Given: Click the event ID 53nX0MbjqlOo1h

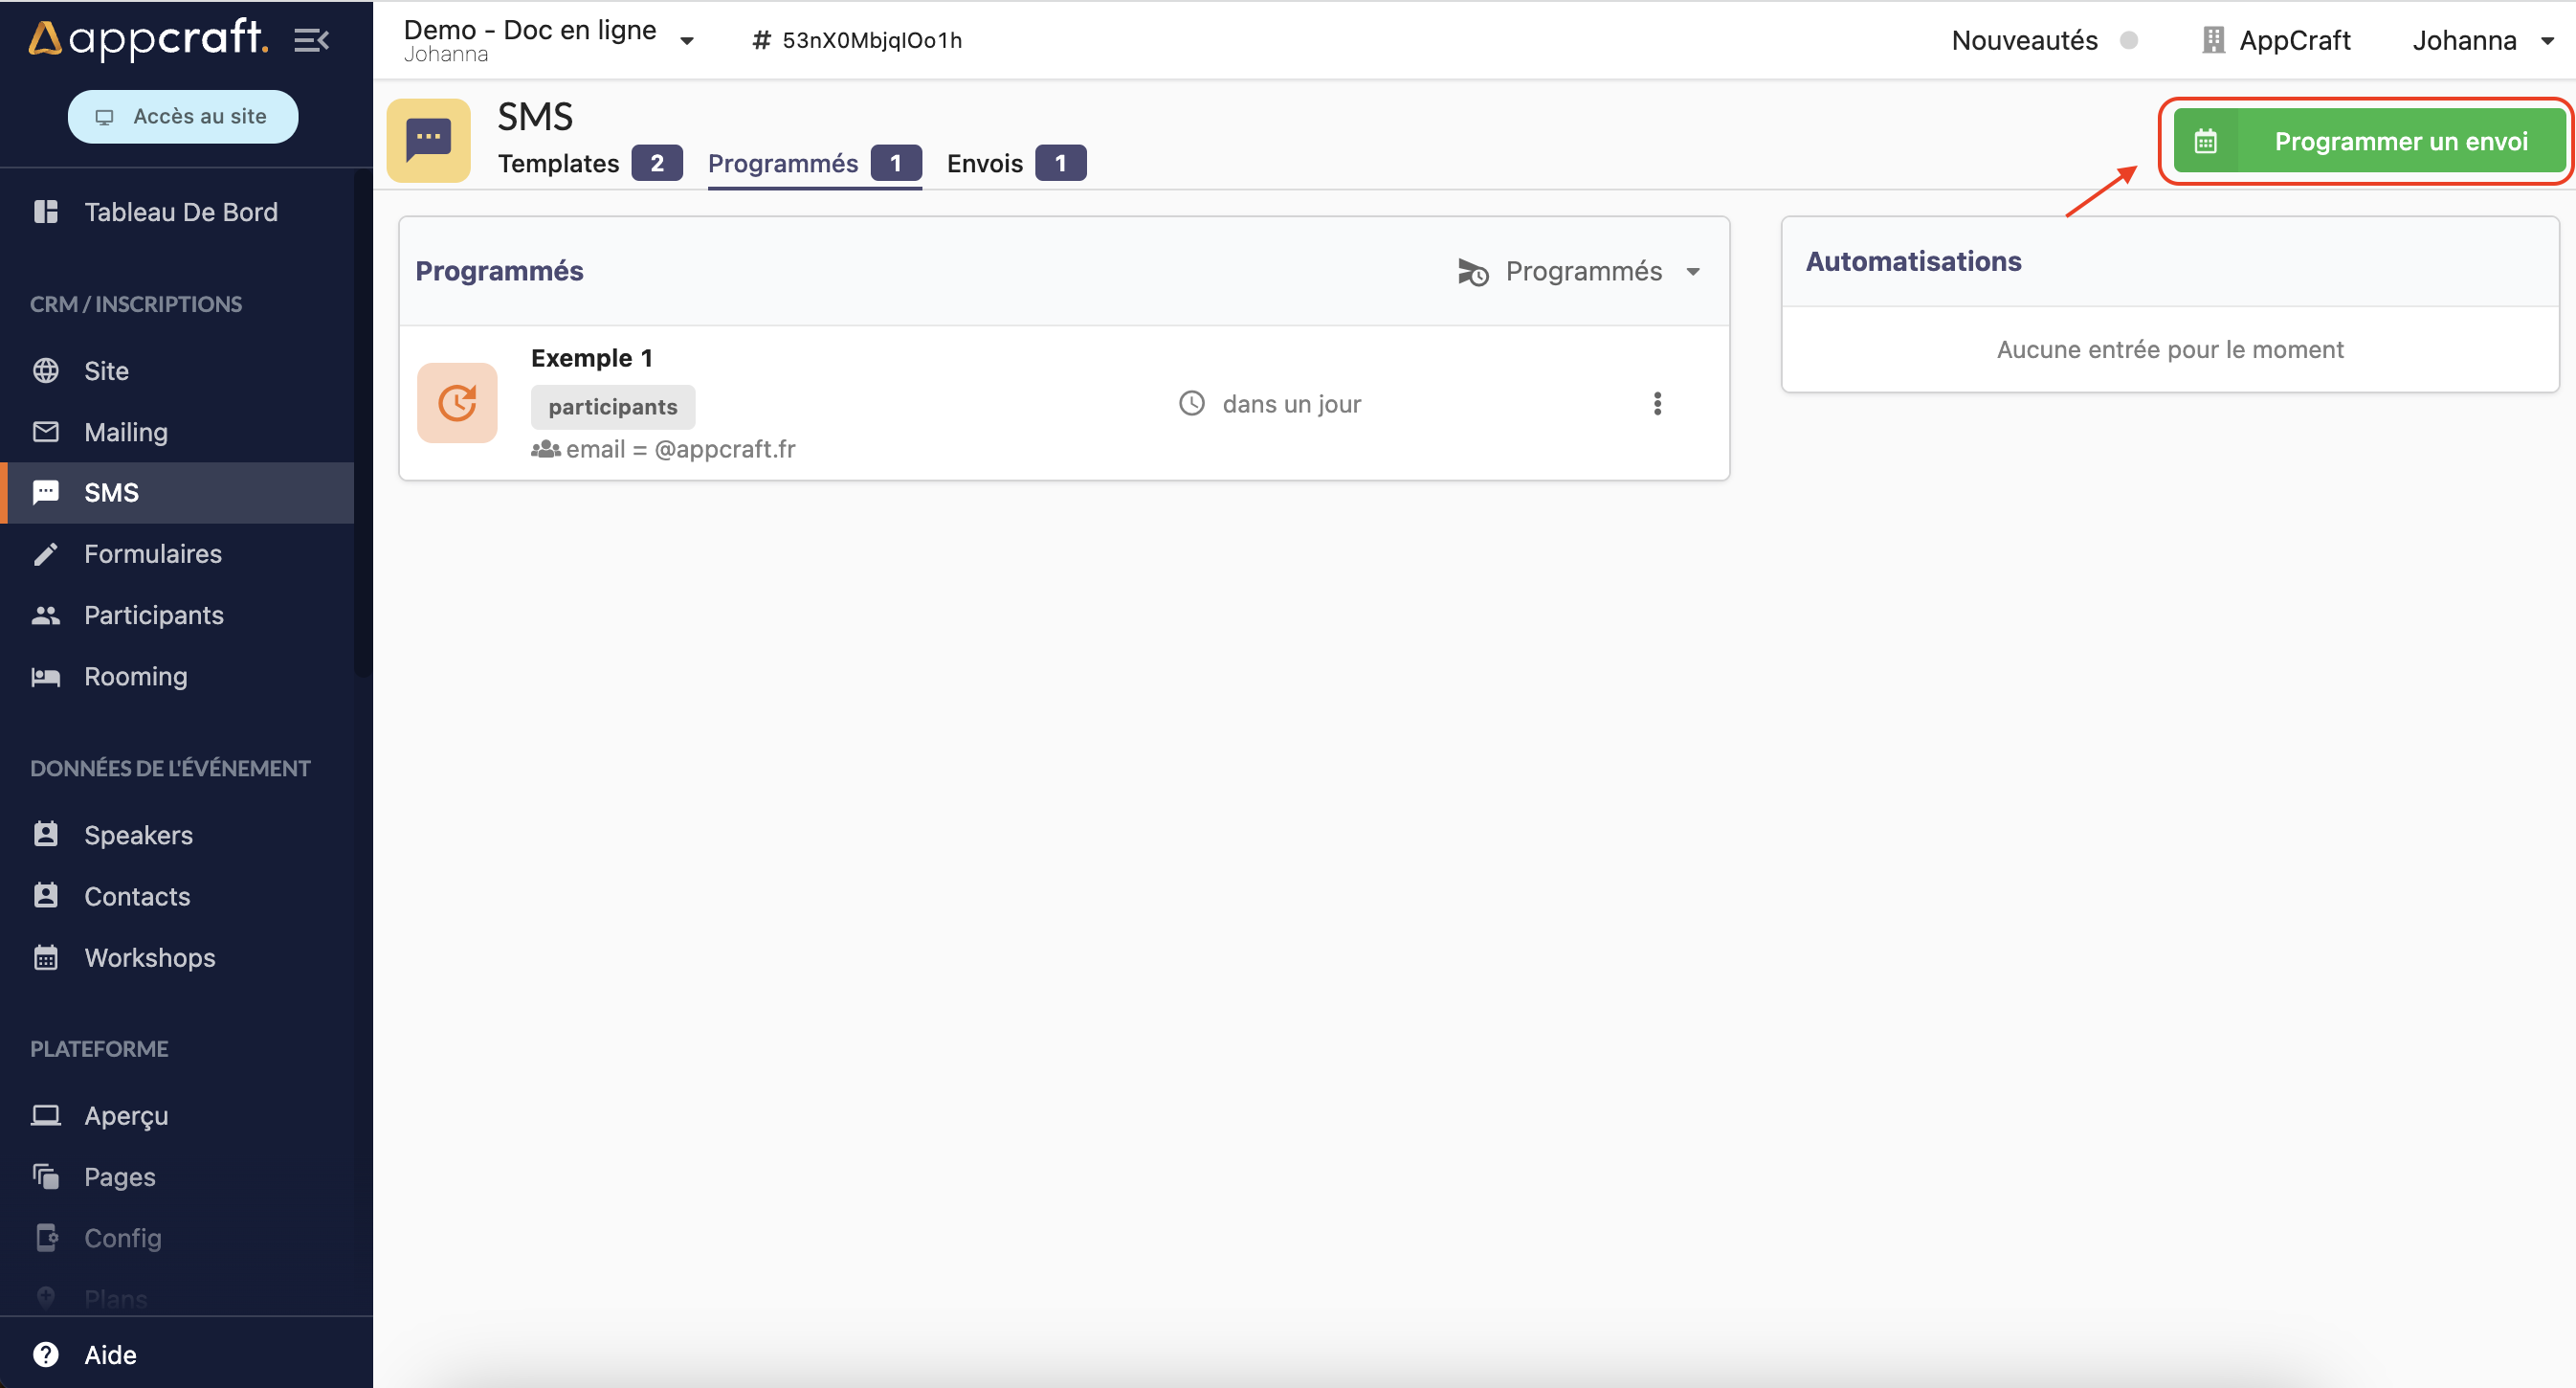Looking at the screenshot, I should coord(871,40).
